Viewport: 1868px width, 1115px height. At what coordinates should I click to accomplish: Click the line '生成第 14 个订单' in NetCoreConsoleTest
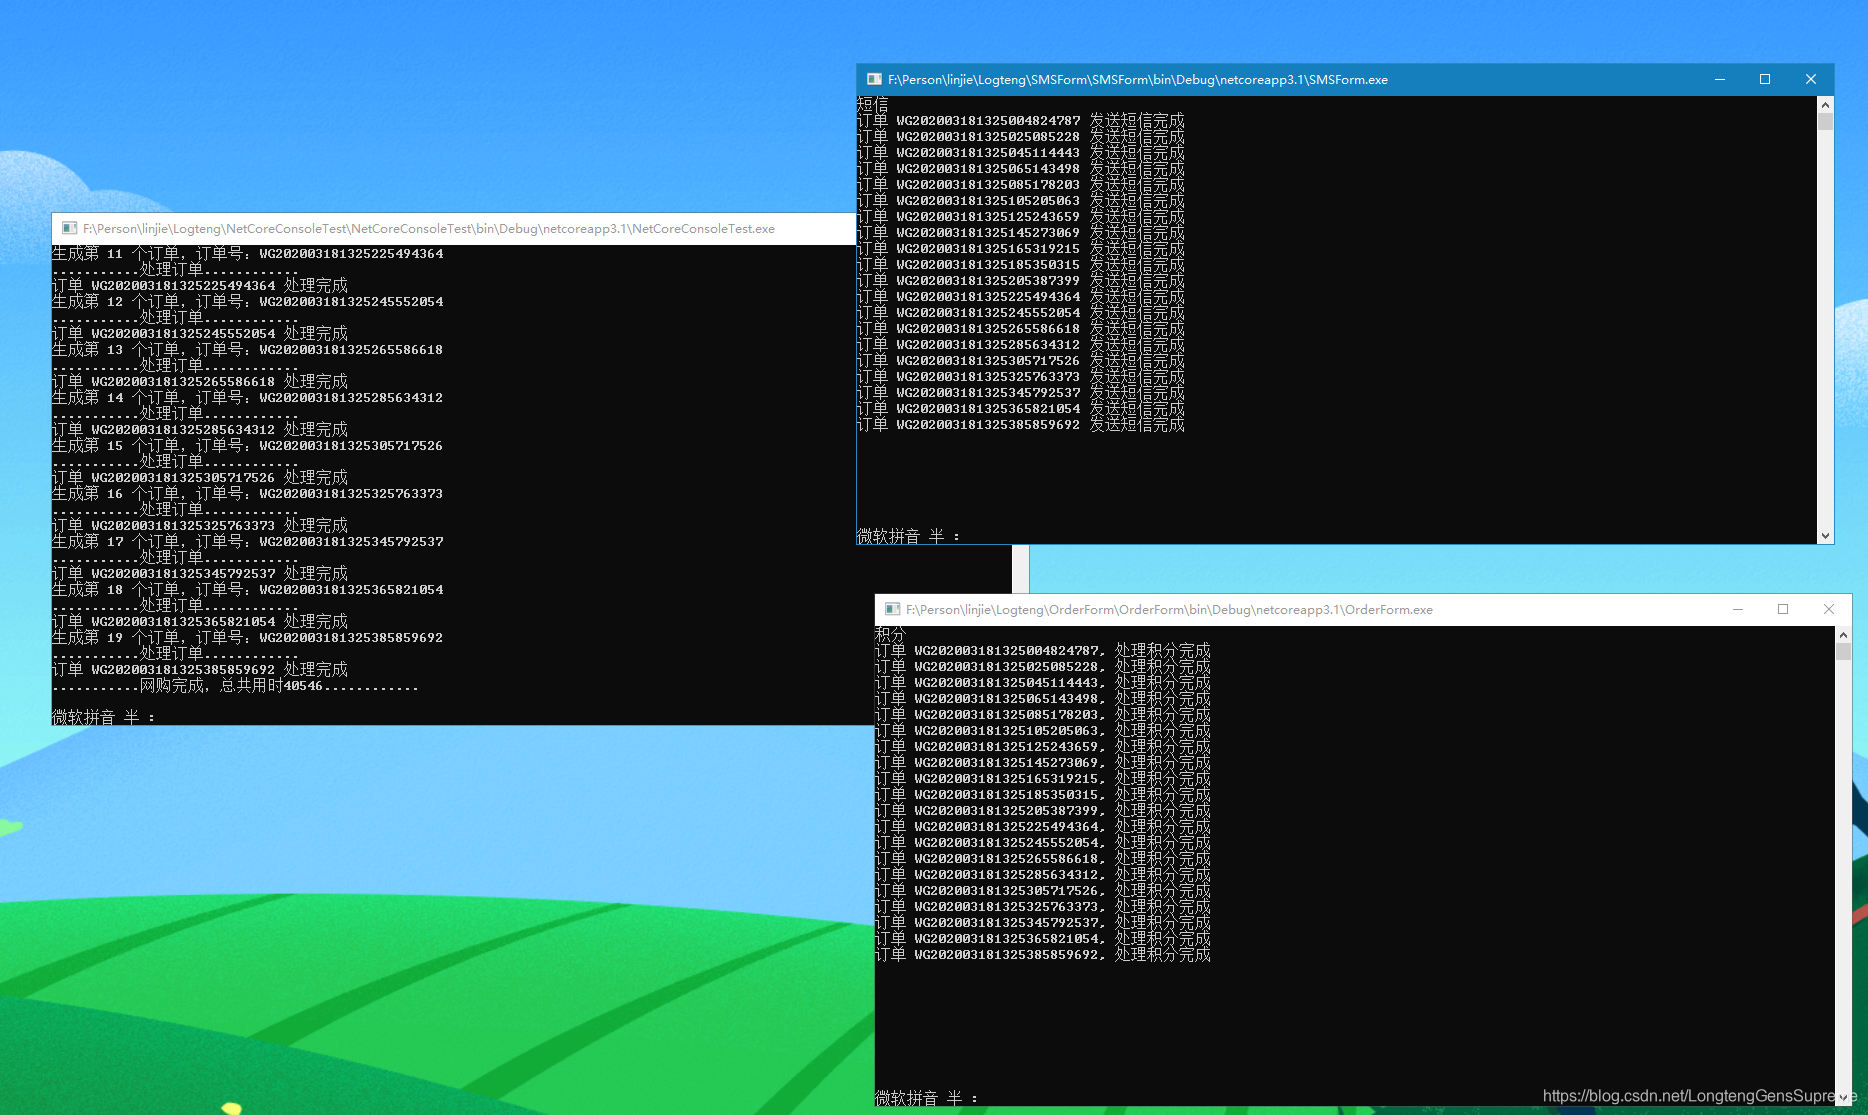(248, 398)
